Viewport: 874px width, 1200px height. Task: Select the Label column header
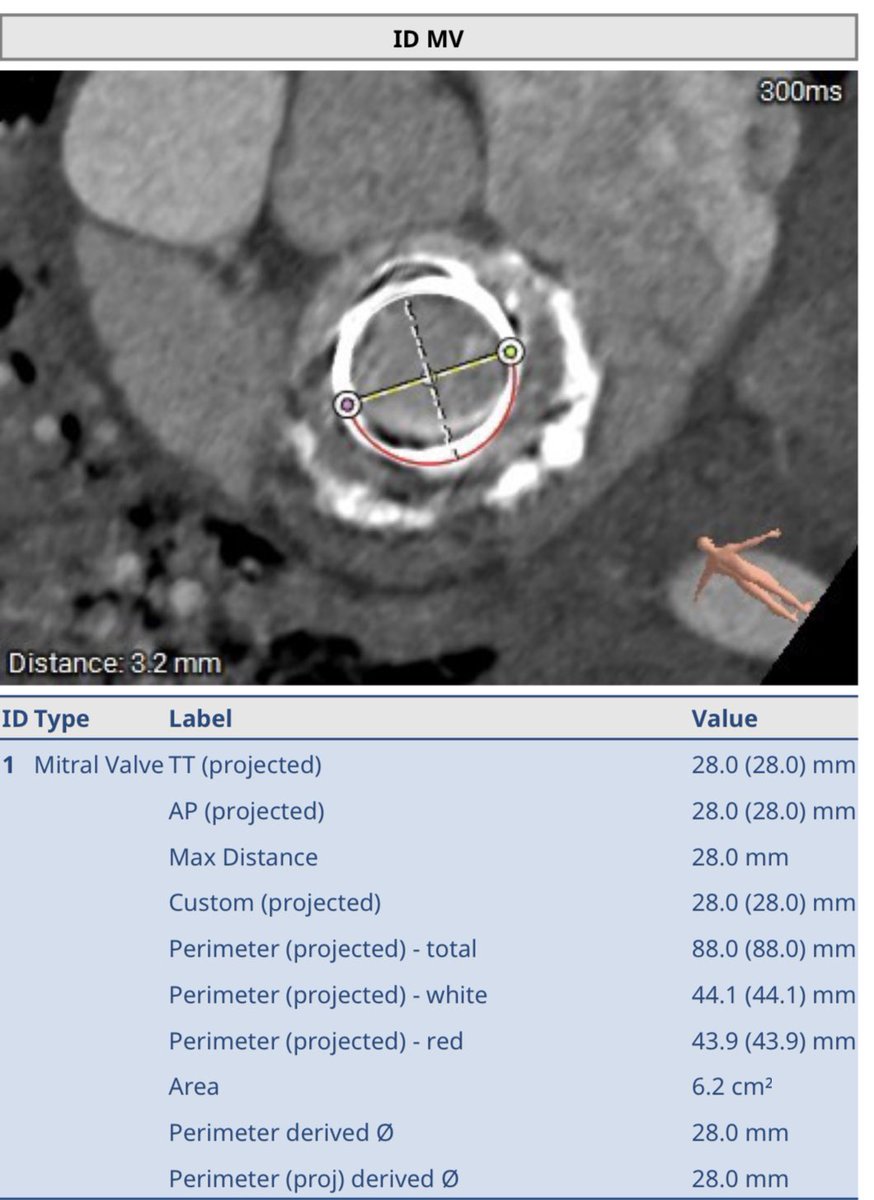click(200, 718)
